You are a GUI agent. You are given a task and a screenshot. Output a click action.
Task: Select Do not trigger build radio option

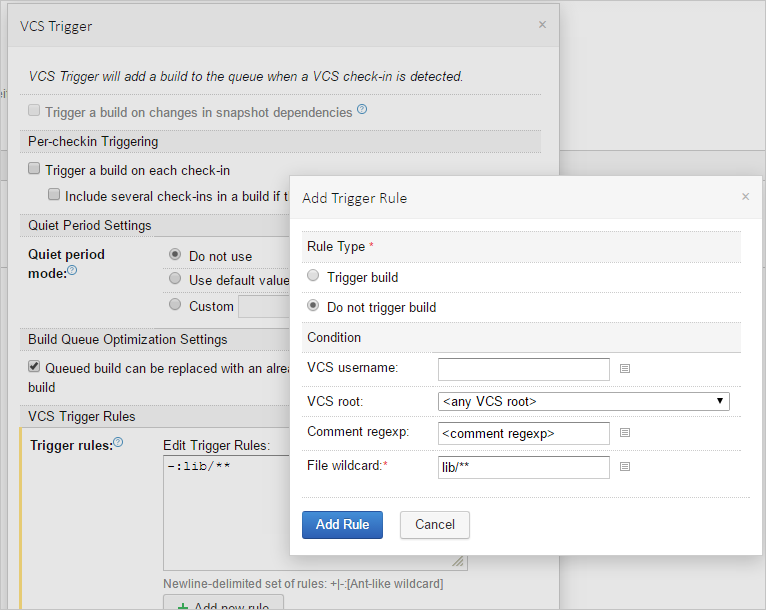(314, 306)
